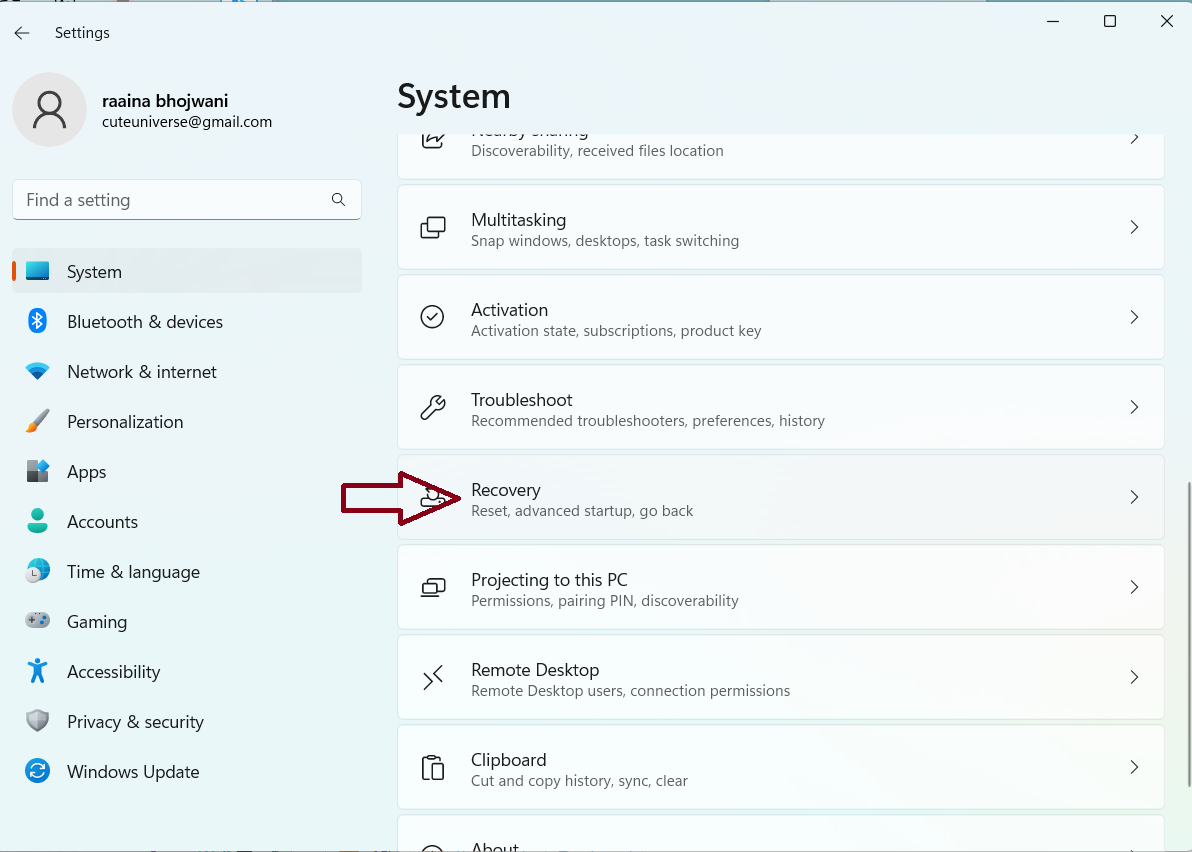Click the search magnifier icon
This screenshot has width=1192, height=852.
pyautogui.click(x=338, y=200)
